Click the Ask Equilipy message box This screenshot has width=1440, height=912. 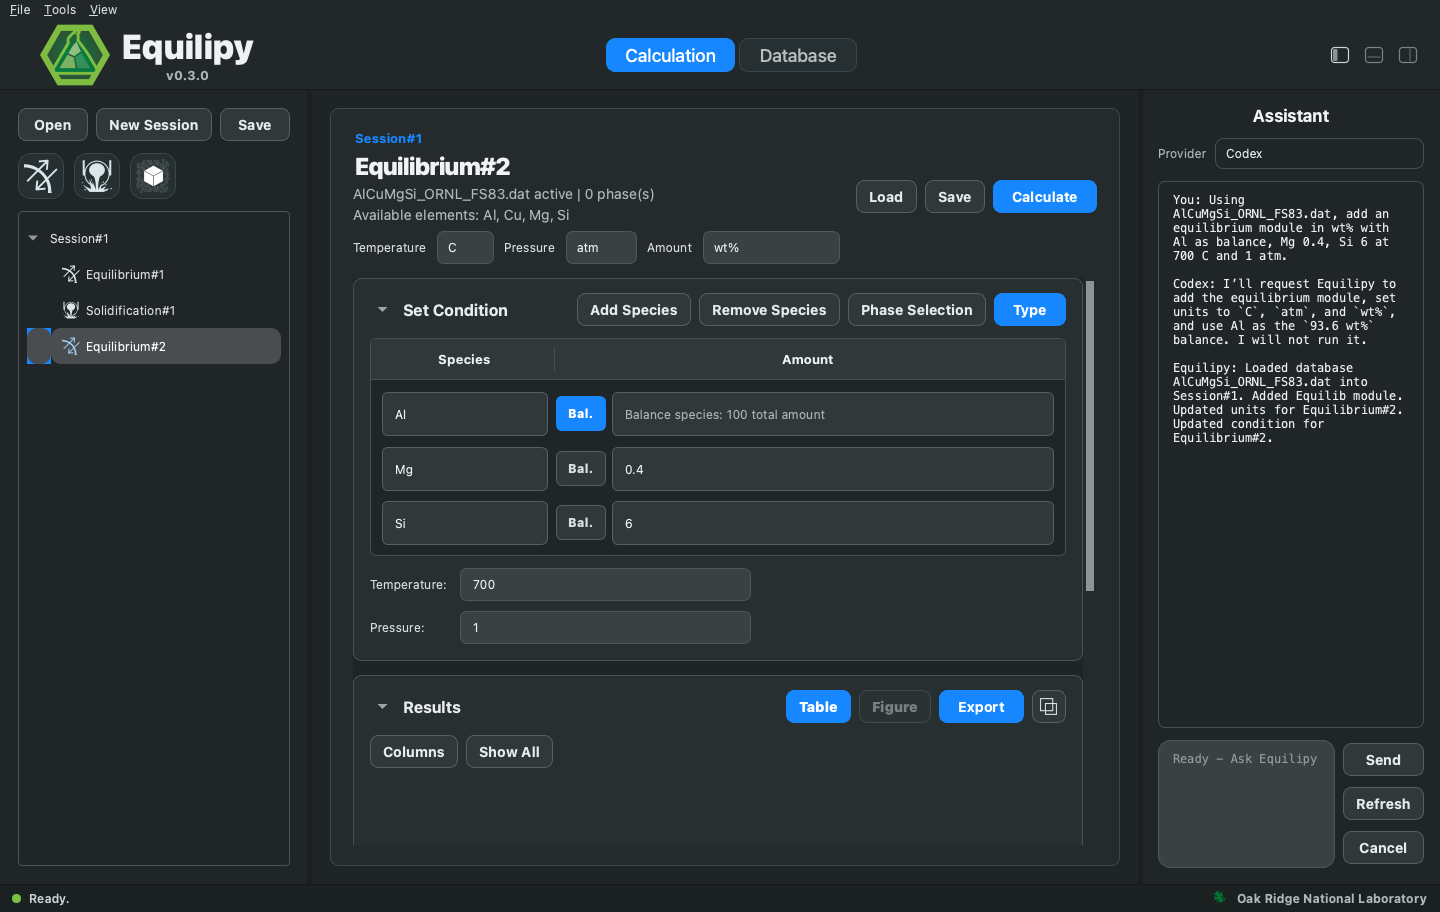click(x=1246, y=804)
